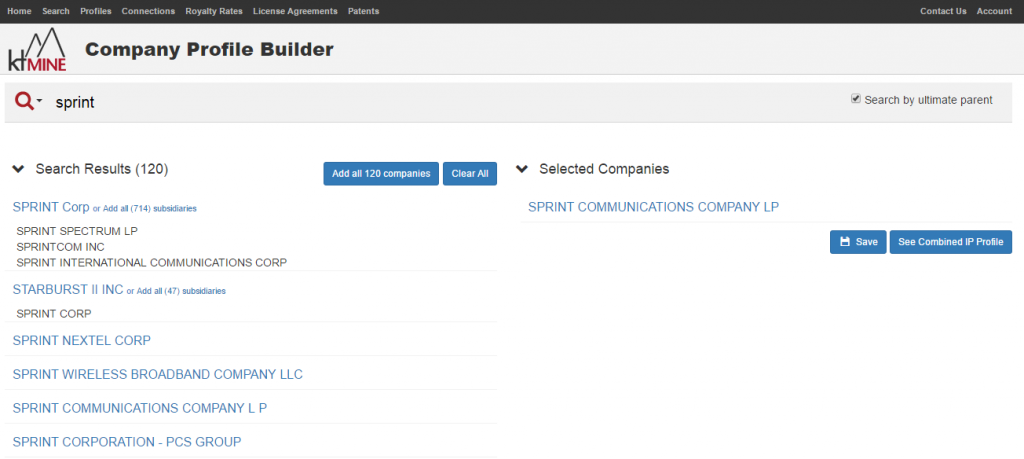Open the Account menu
Viewport: 1024px width, 459px height.
[x=994, y=11]
